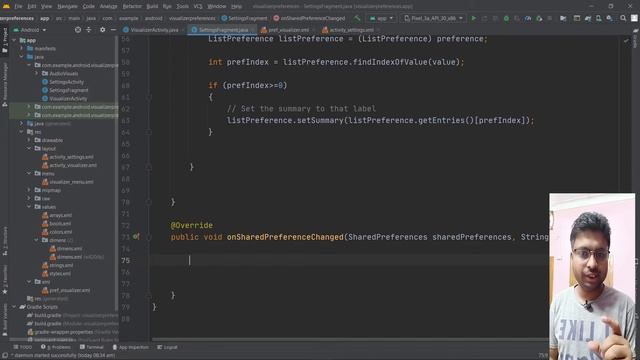Click Expand/Collapse all icon in Project panel
The height and width of the screenshot is (360, 640).
(89, 30)
